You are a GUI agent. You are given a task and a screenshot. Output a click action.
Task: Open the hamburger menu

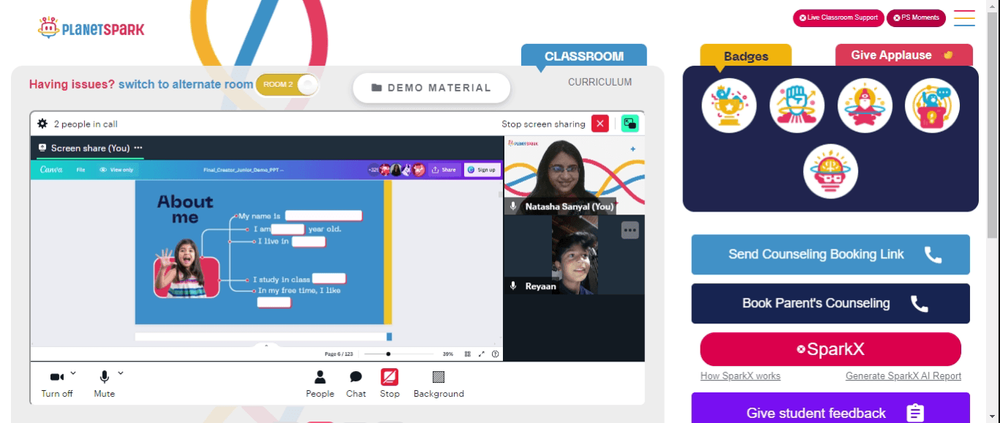964,18
